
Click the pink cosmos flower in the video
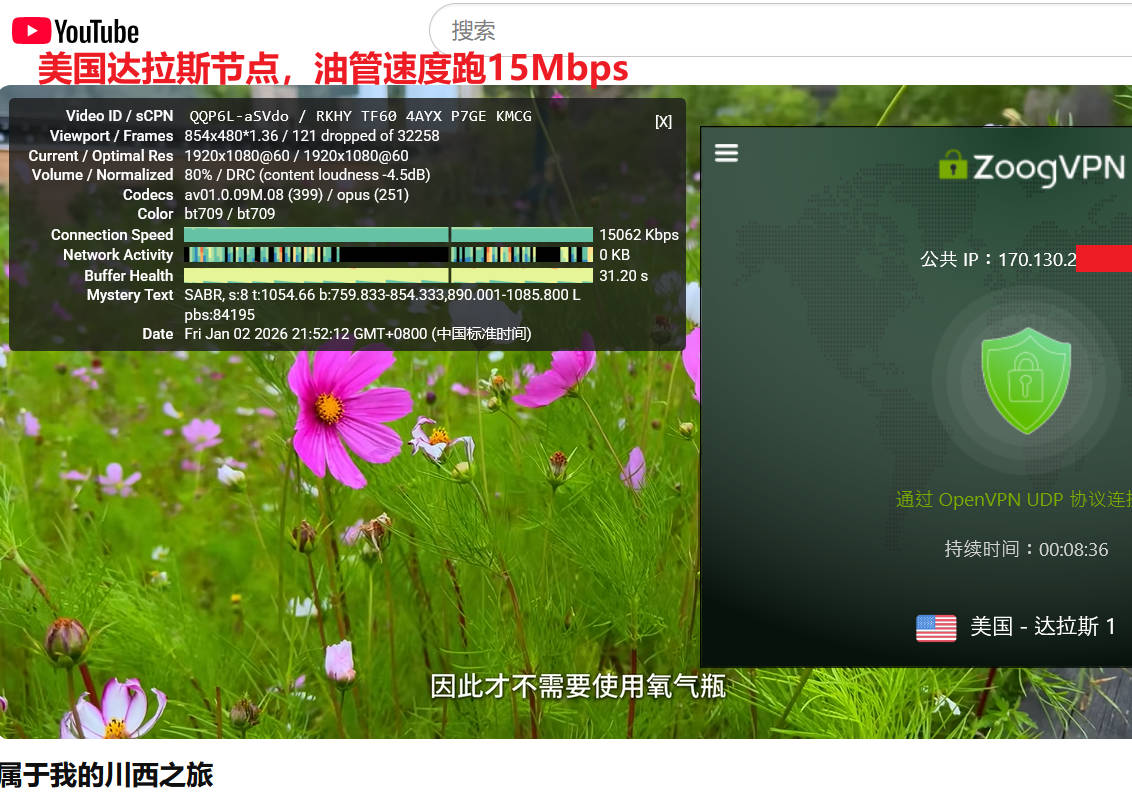[x=337, y=410]
